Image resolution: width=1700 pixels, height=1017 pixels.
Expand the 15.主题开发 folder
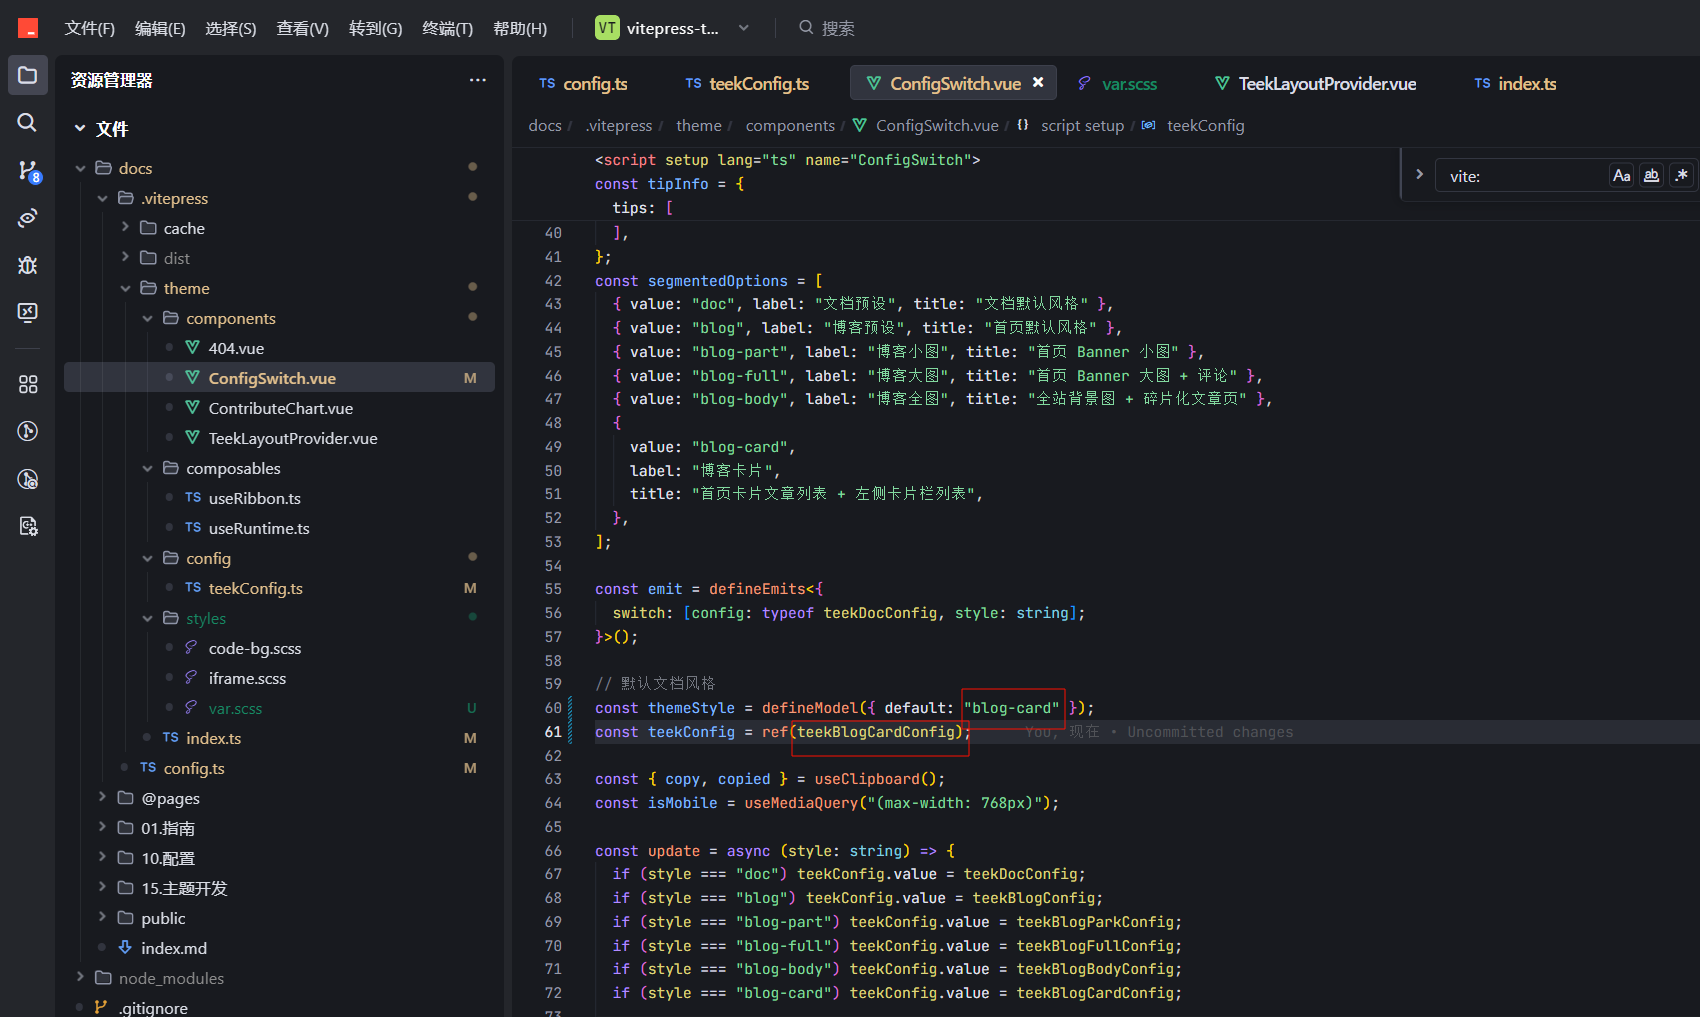coord(102,887)
